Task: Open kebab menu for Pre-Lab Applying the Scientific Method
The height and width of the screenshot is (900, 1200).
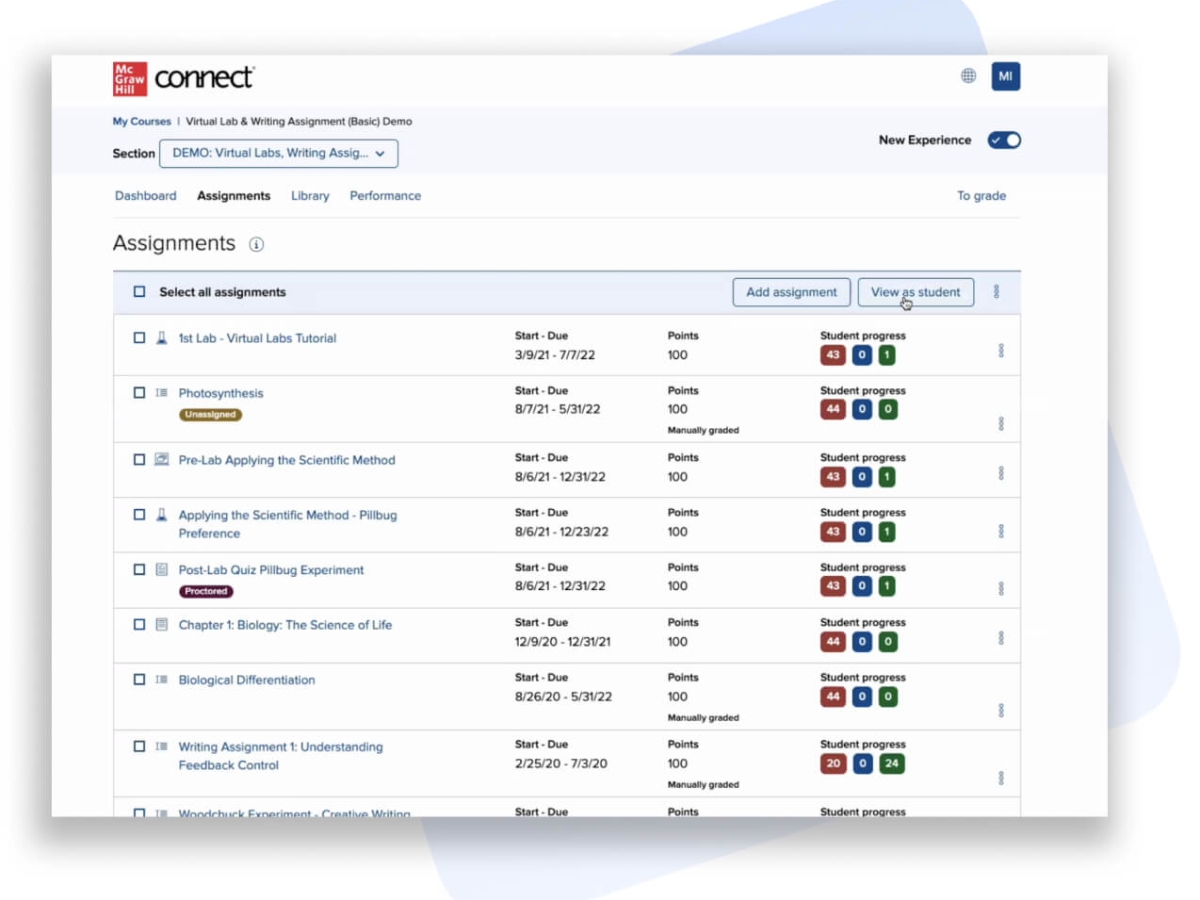Action: (x=1001, y=473)
